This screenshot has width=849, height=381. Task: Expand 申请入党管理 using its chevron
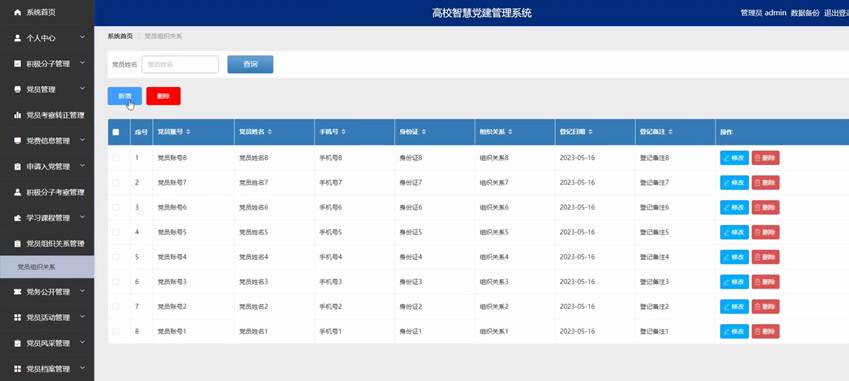click(x=82, y=166)
